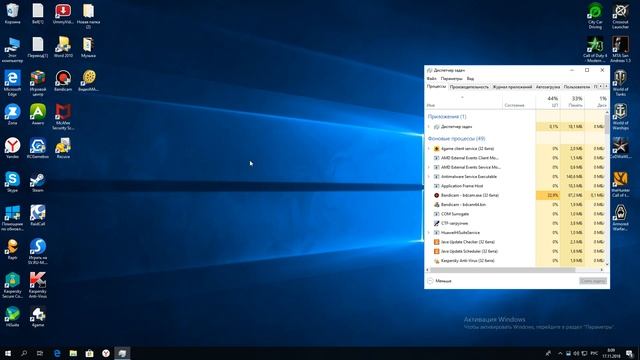
Task: Open the Музыка folder on desktop
Action: click(x=88, y=47)
